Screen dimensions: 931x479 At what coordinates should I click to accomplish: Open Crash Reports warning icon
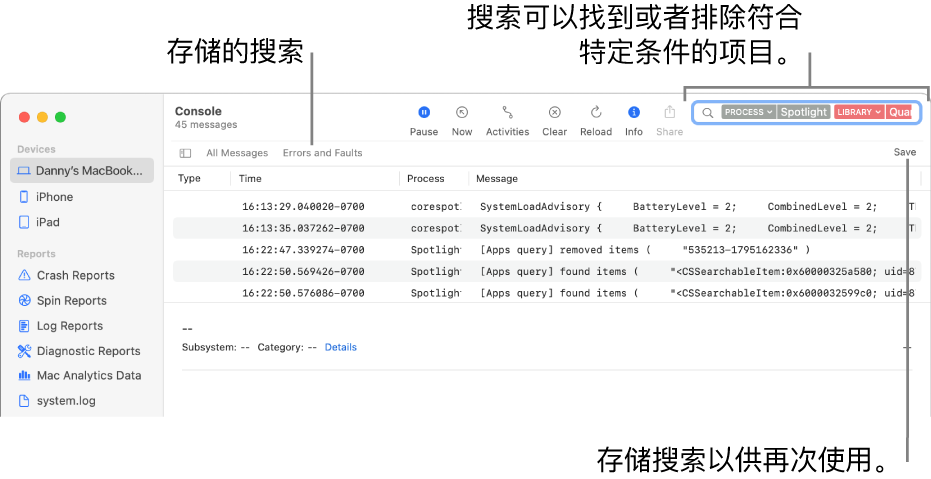coord(24,275)
